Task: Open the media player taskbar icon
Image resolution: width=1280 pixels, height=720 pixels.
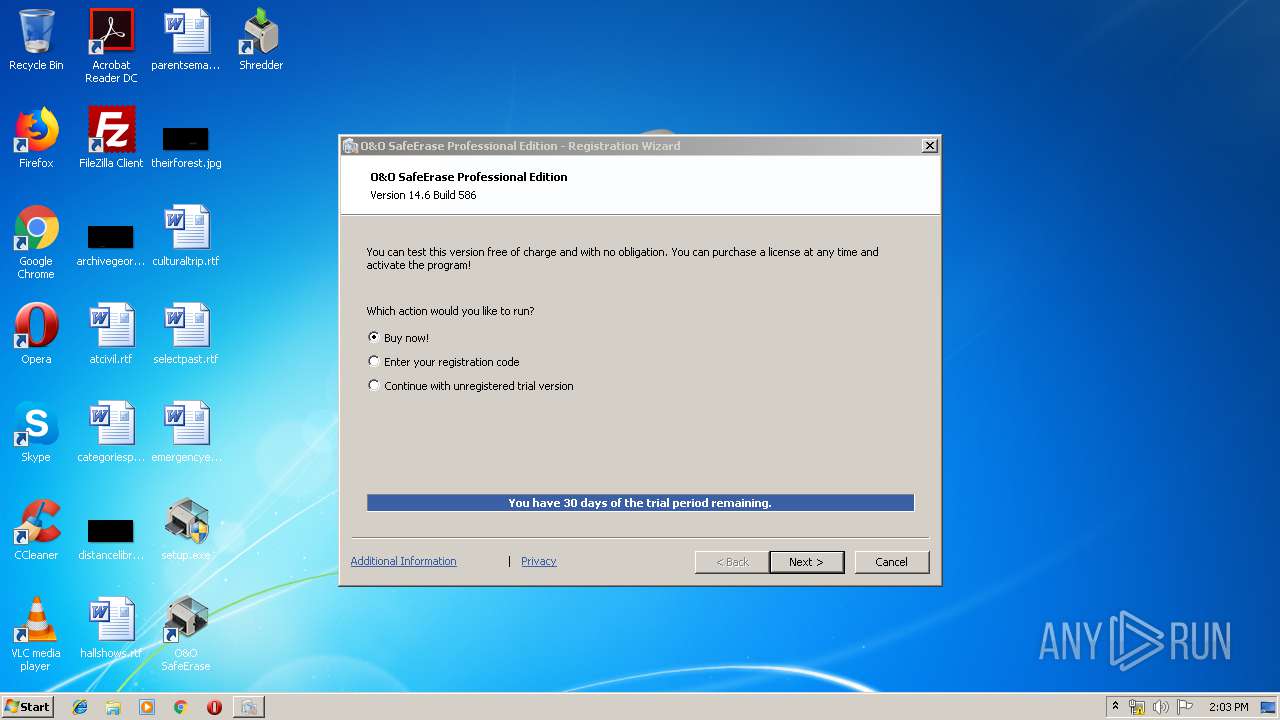Action: [x=147, y=707]
